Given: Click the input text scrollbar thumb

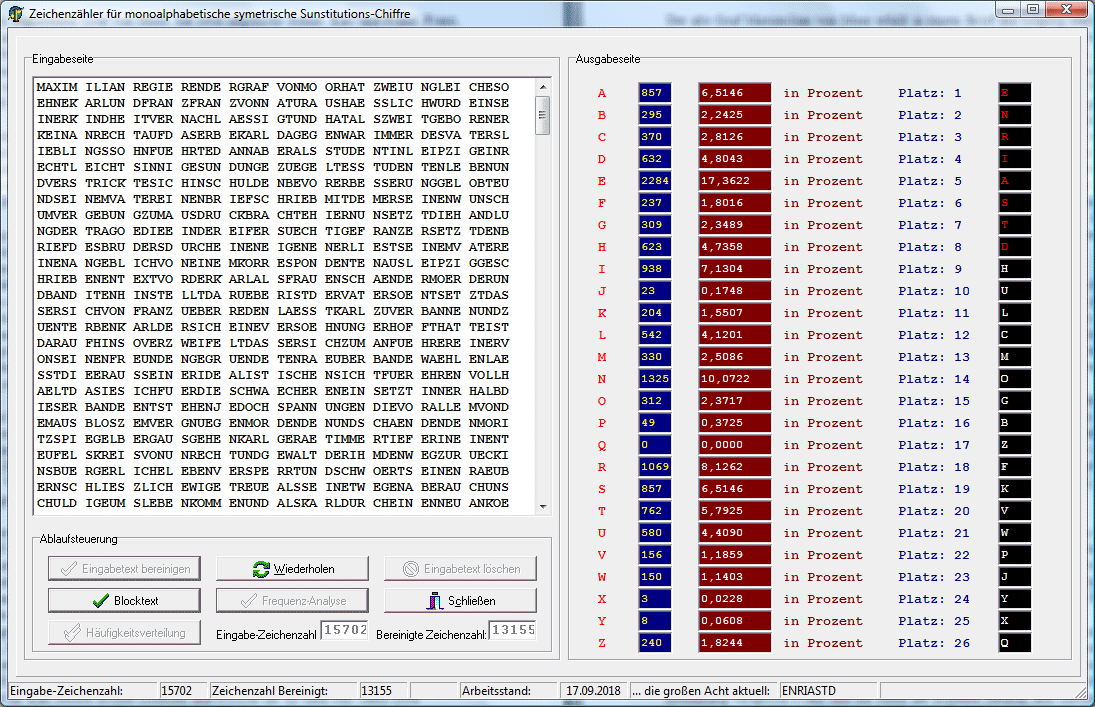Looking at the screenshot, I should coord(543,115).
